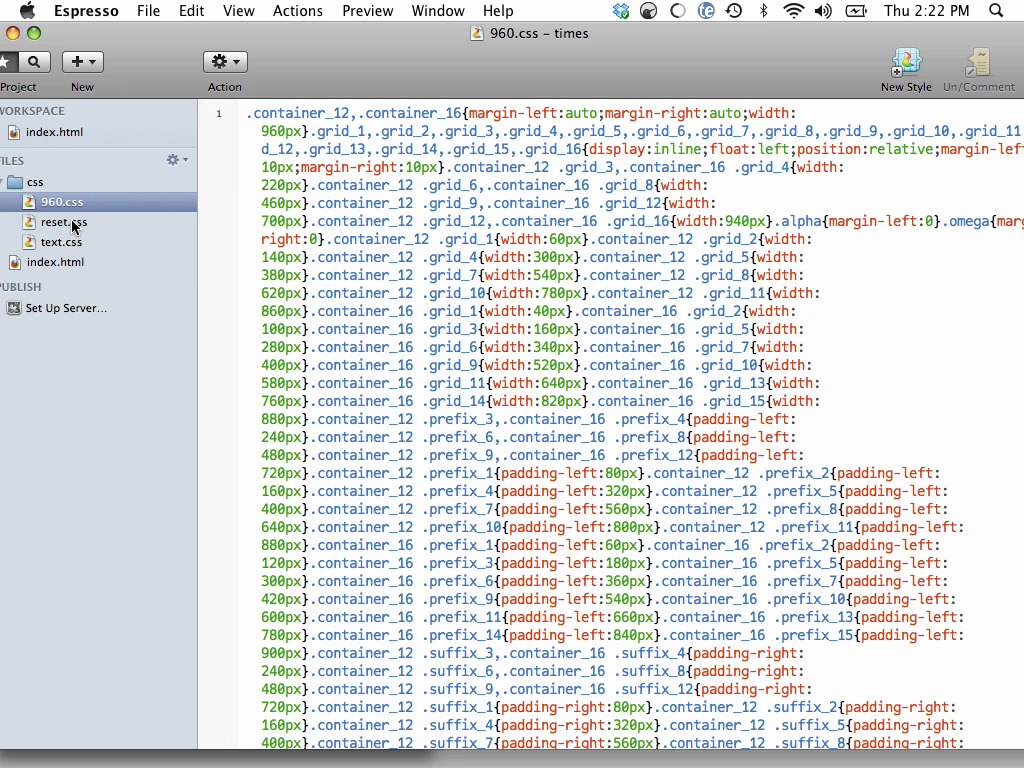Viewport: 1024px width, 768px height.
Task: Click the Time Machine menu bar icon
Action: [x=734, y=10]
